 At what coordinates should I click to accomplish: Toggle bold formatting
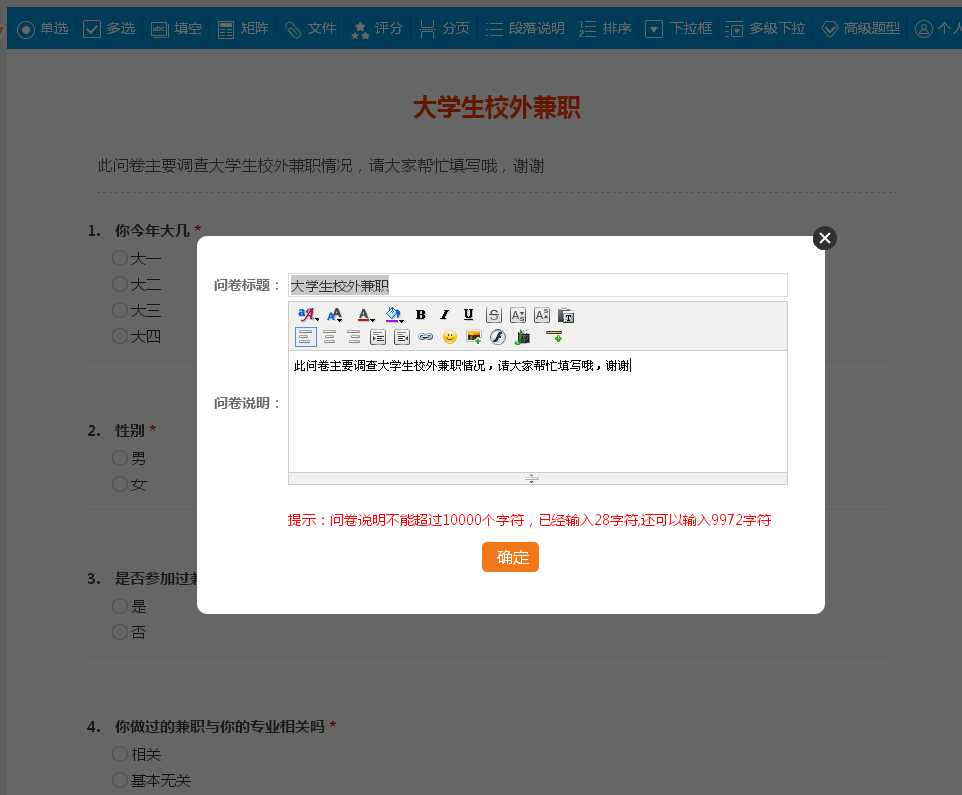[421, 315]
